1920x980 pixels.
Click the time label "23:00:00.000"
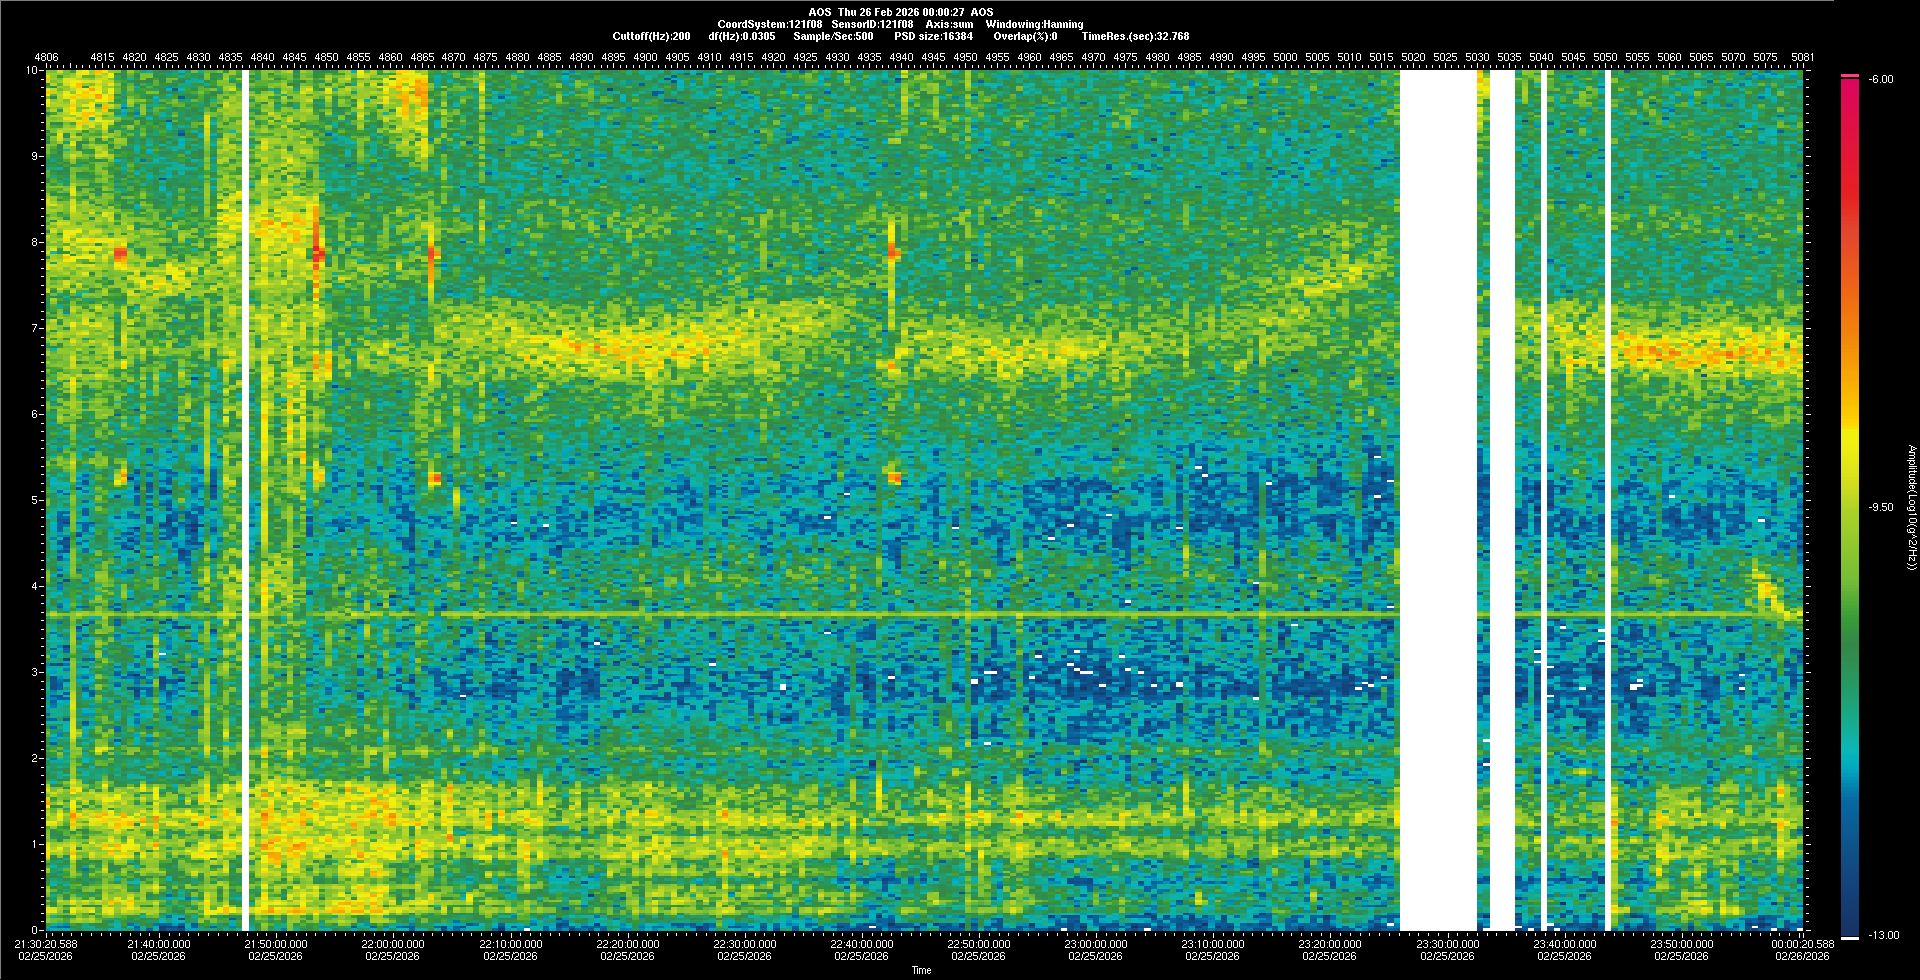point(1096,943)
